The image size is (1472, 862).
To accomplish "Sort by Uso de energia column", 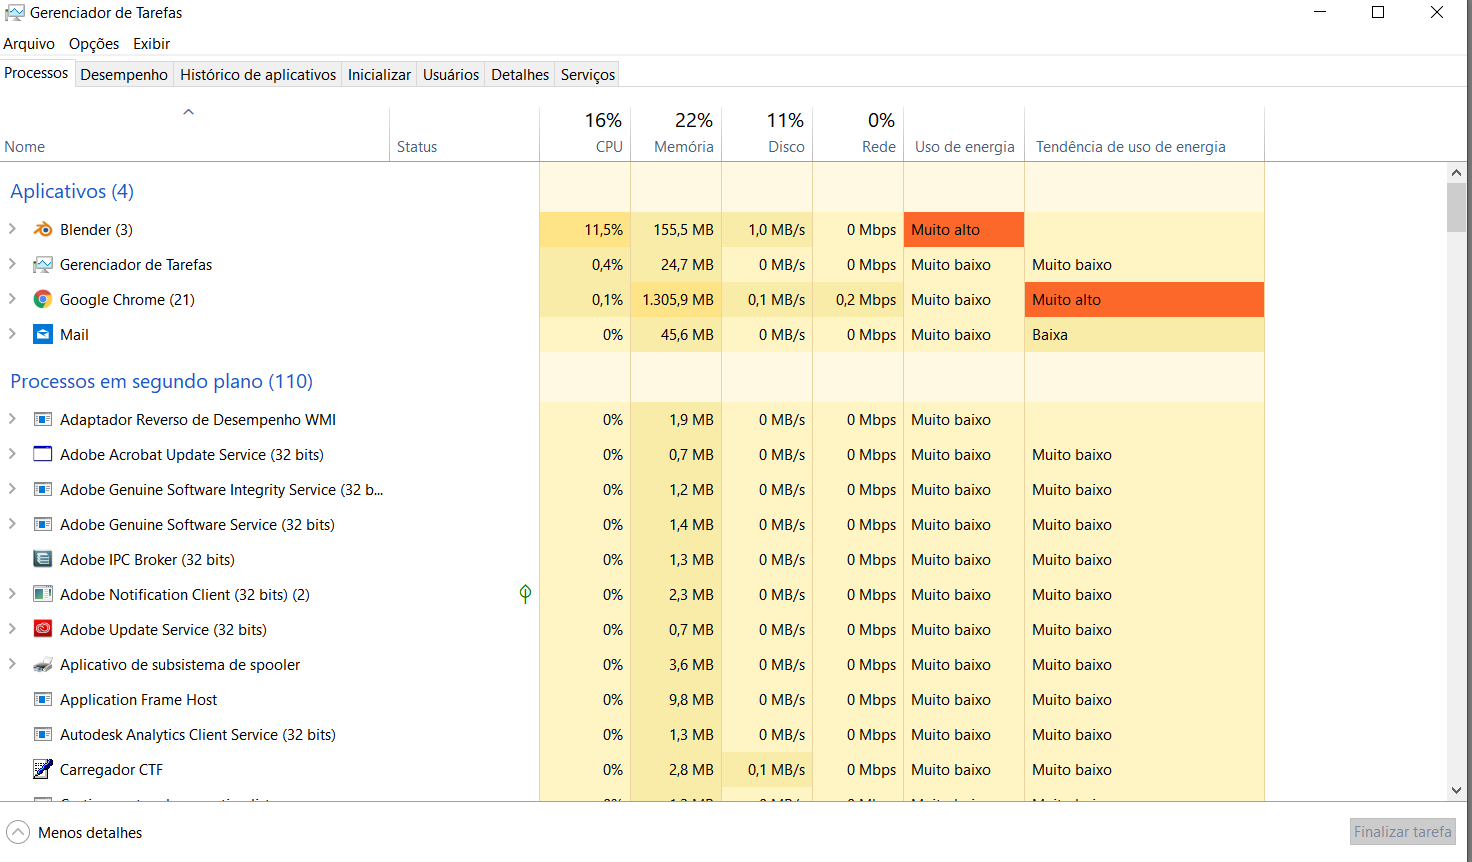I will tap(964, 134).
